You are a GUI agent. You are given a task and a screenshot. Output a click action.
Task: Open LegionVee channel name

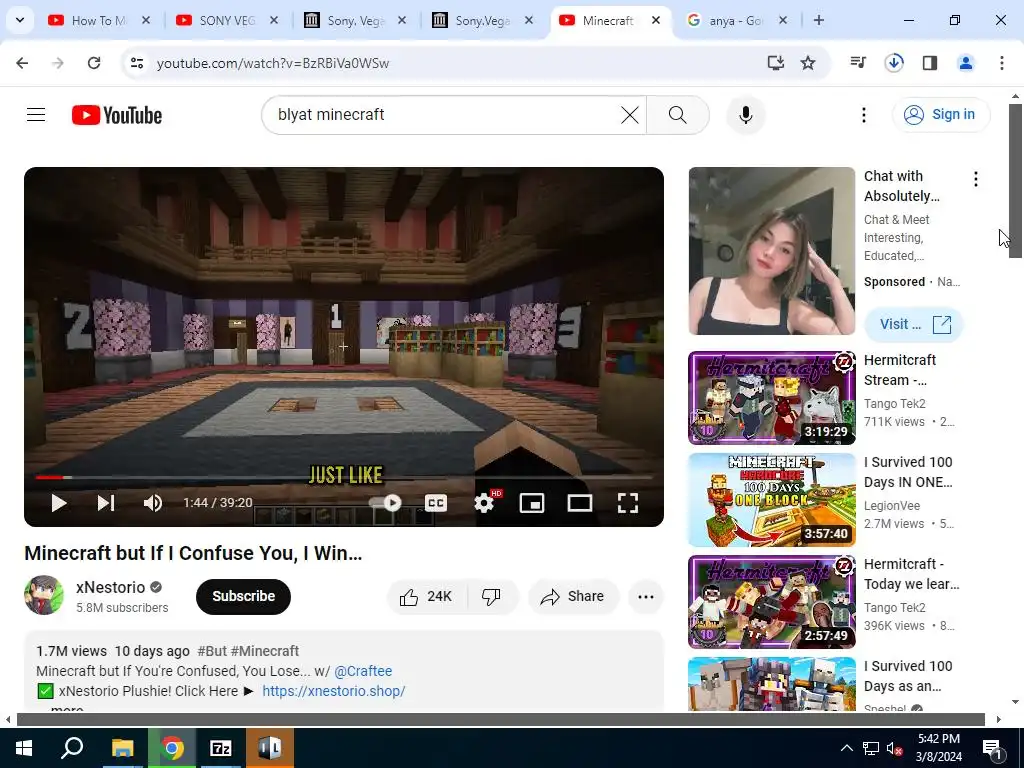tap(892, 505)
